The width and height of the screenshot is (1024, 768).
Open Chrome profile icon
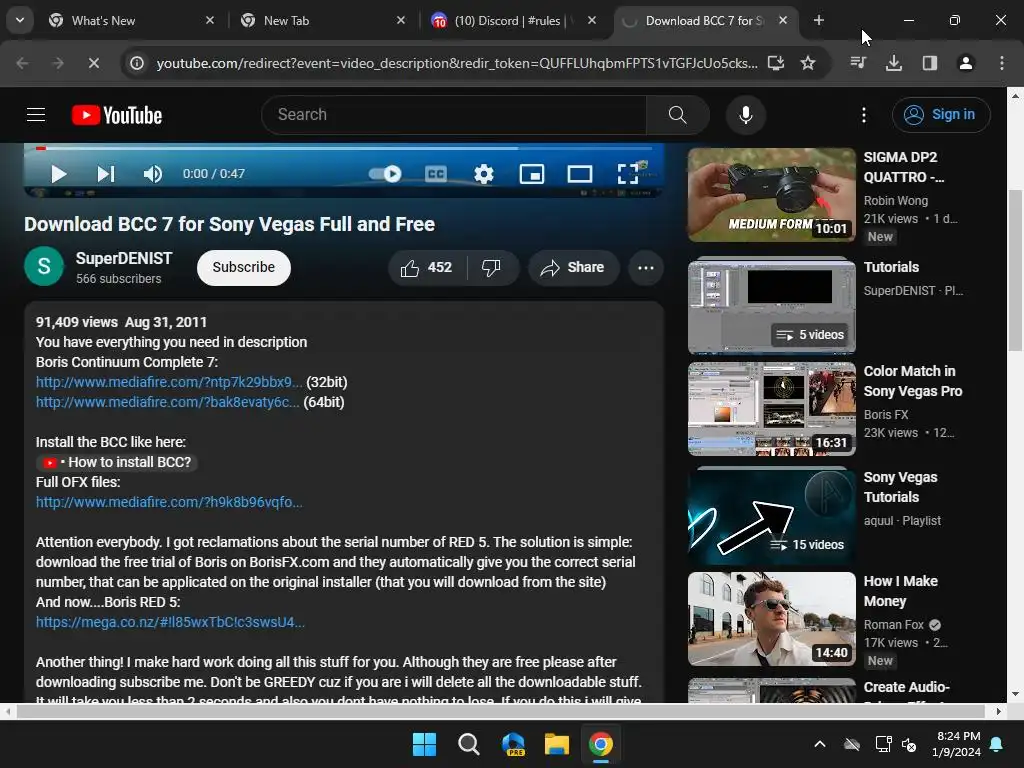965,63
